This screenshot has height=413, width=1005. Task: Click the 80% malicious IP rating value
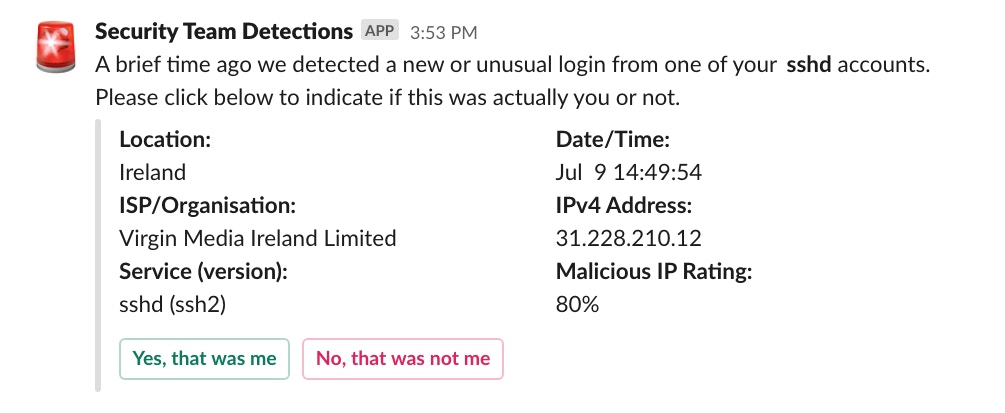tap(577, 304)
